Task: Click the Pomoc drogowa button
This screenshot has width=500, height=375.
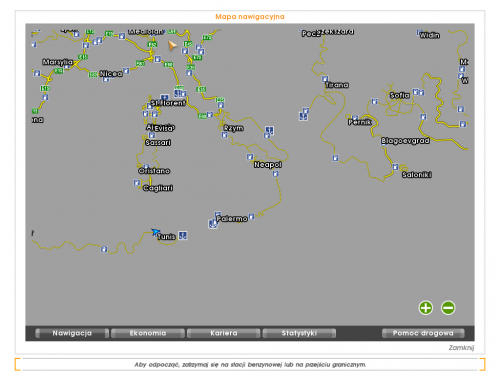Action: coord(423,333)
